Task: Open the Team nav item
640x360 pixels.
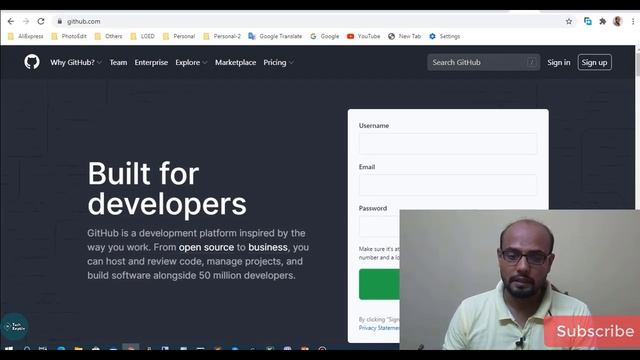Action: pos(118,62)
